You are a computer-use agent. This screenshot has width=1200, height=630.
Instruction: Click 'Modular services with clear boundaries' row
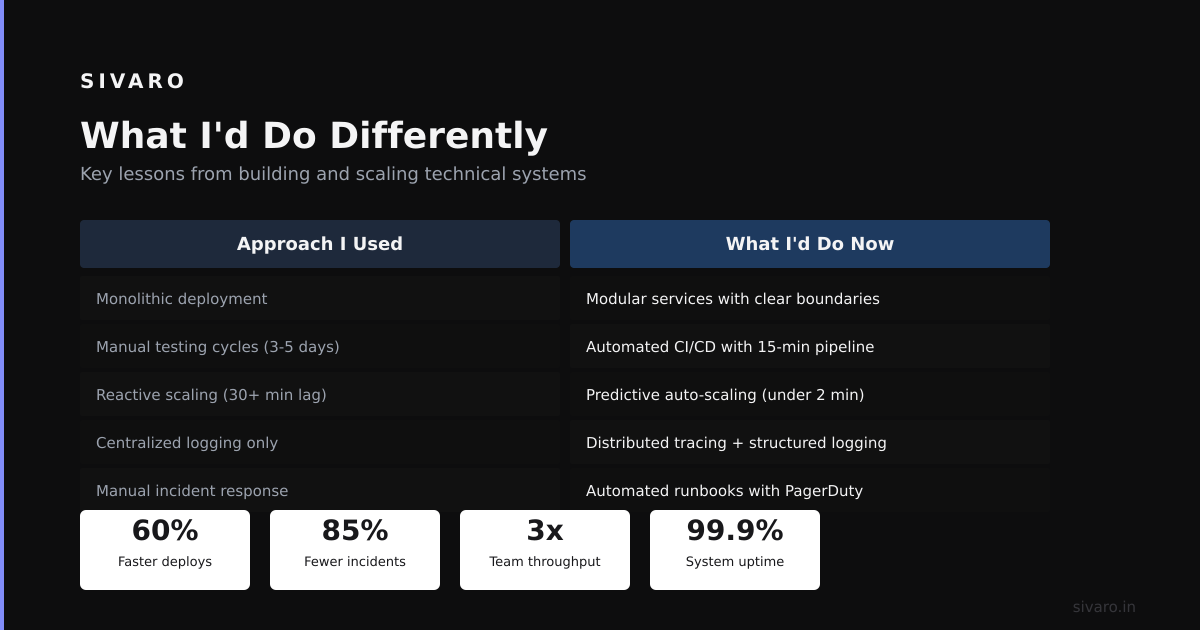(810, 299)
